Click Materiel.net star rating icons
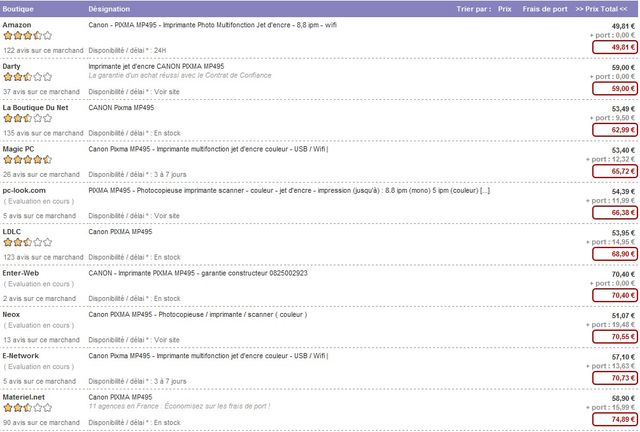The image size is (640, 432). pos(28,408)
